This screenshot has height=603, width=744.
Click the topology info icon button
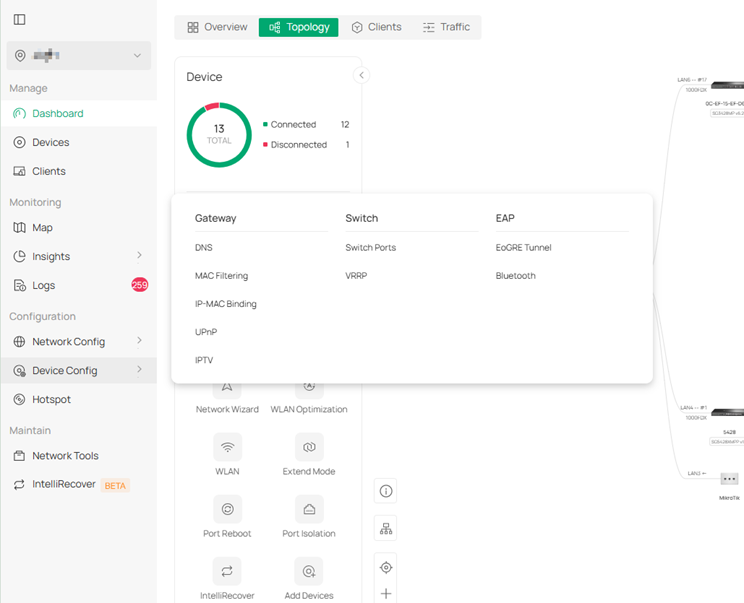(x=386, y=491)
